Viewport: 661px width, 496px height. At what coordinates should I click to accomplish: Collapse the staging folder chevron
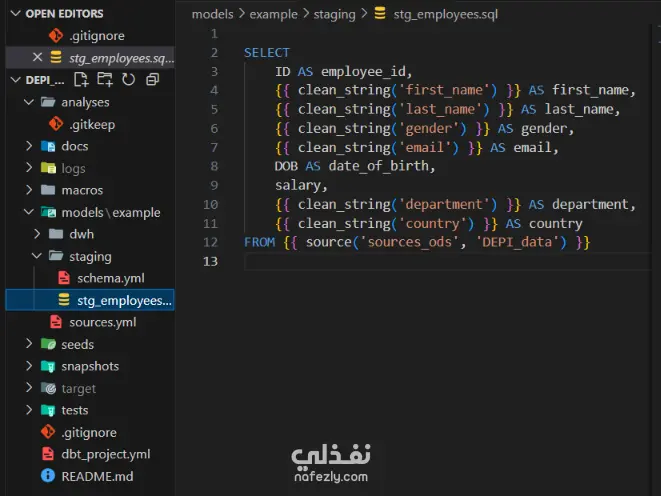pyautogui.click(x=37, y=255)
